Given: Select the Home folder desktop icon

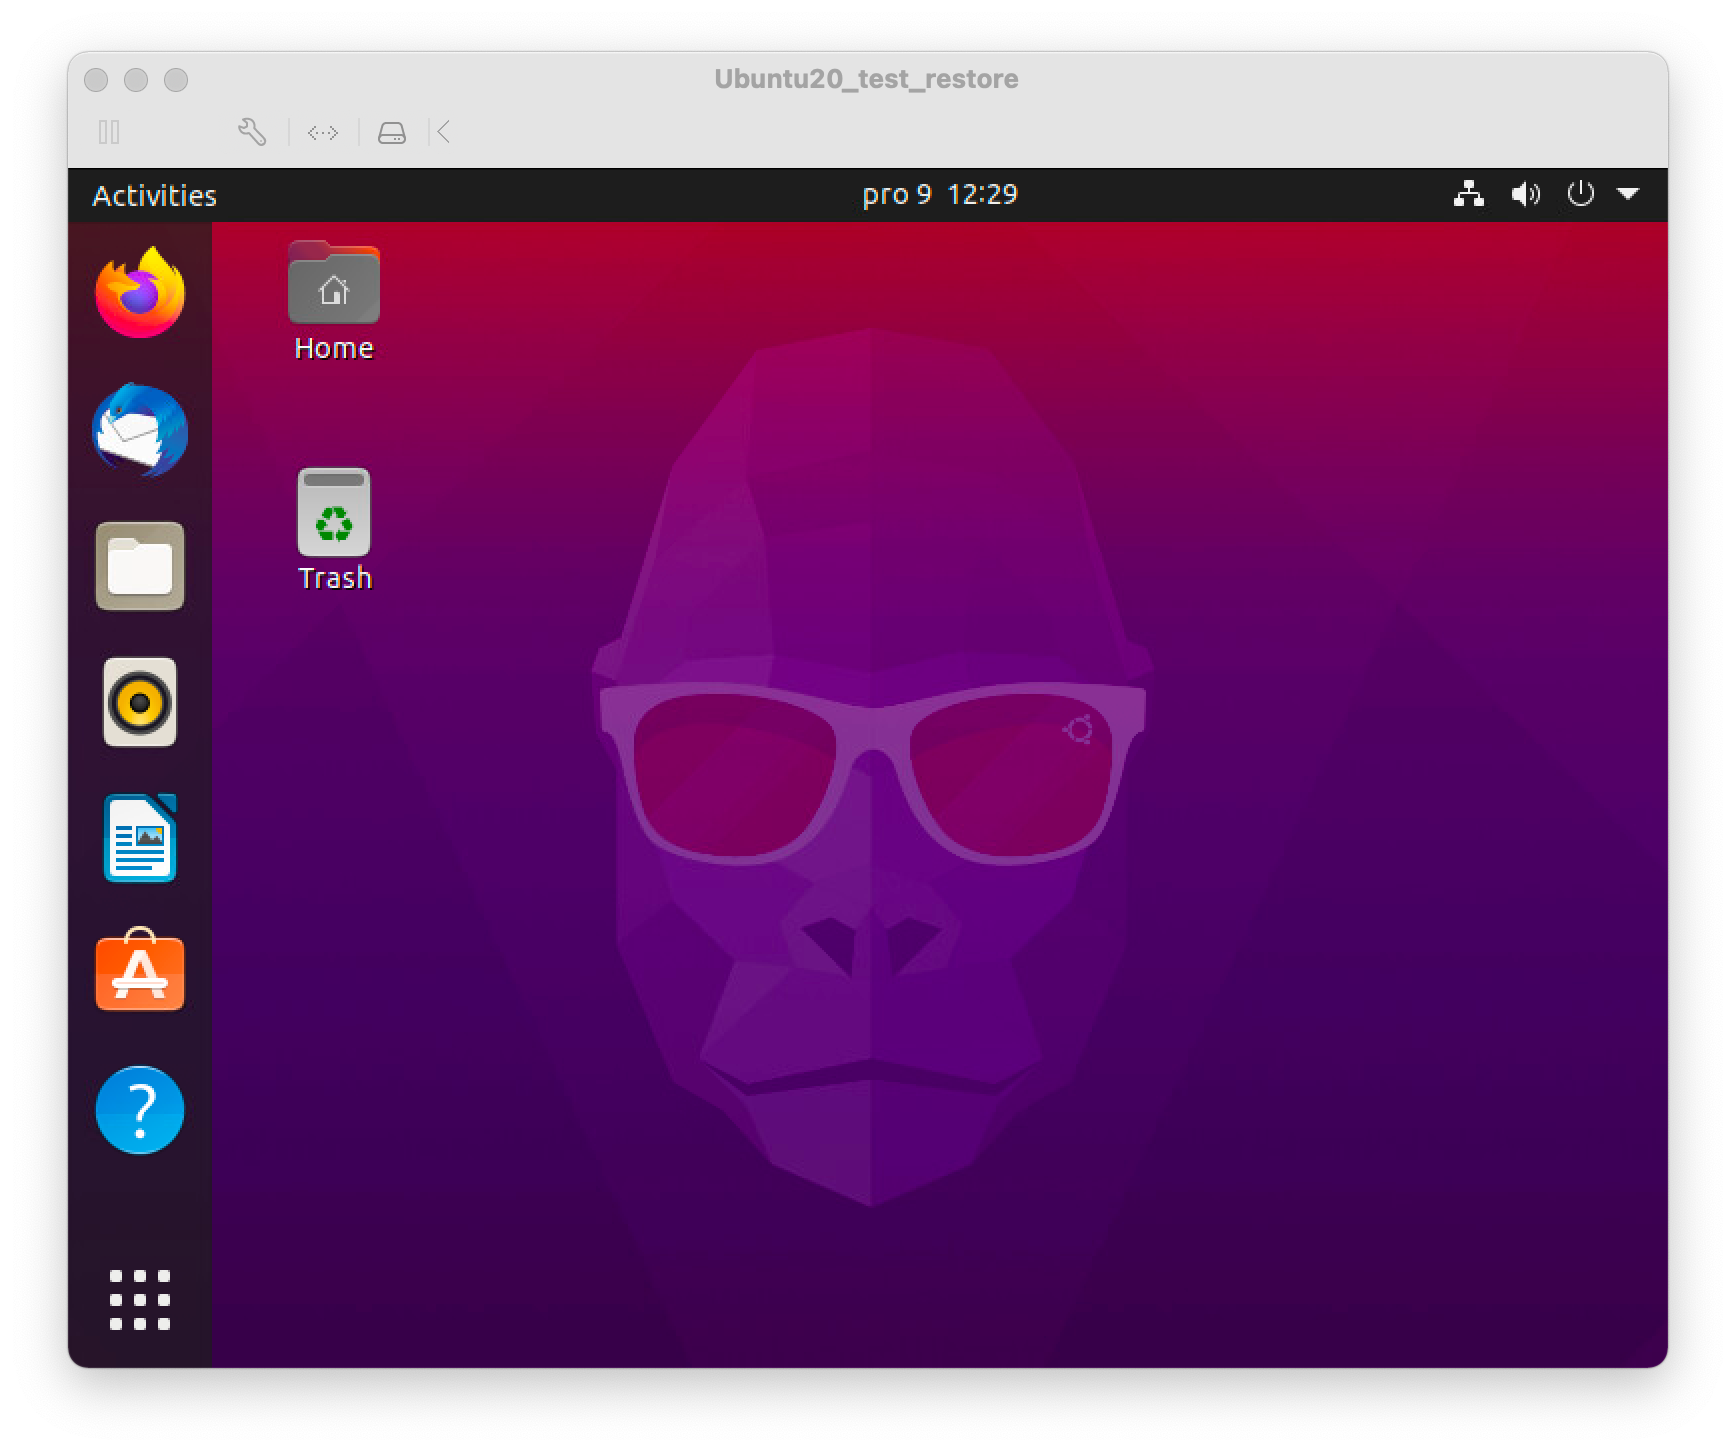Looking at the screenshot, I should tap(334, 302).
